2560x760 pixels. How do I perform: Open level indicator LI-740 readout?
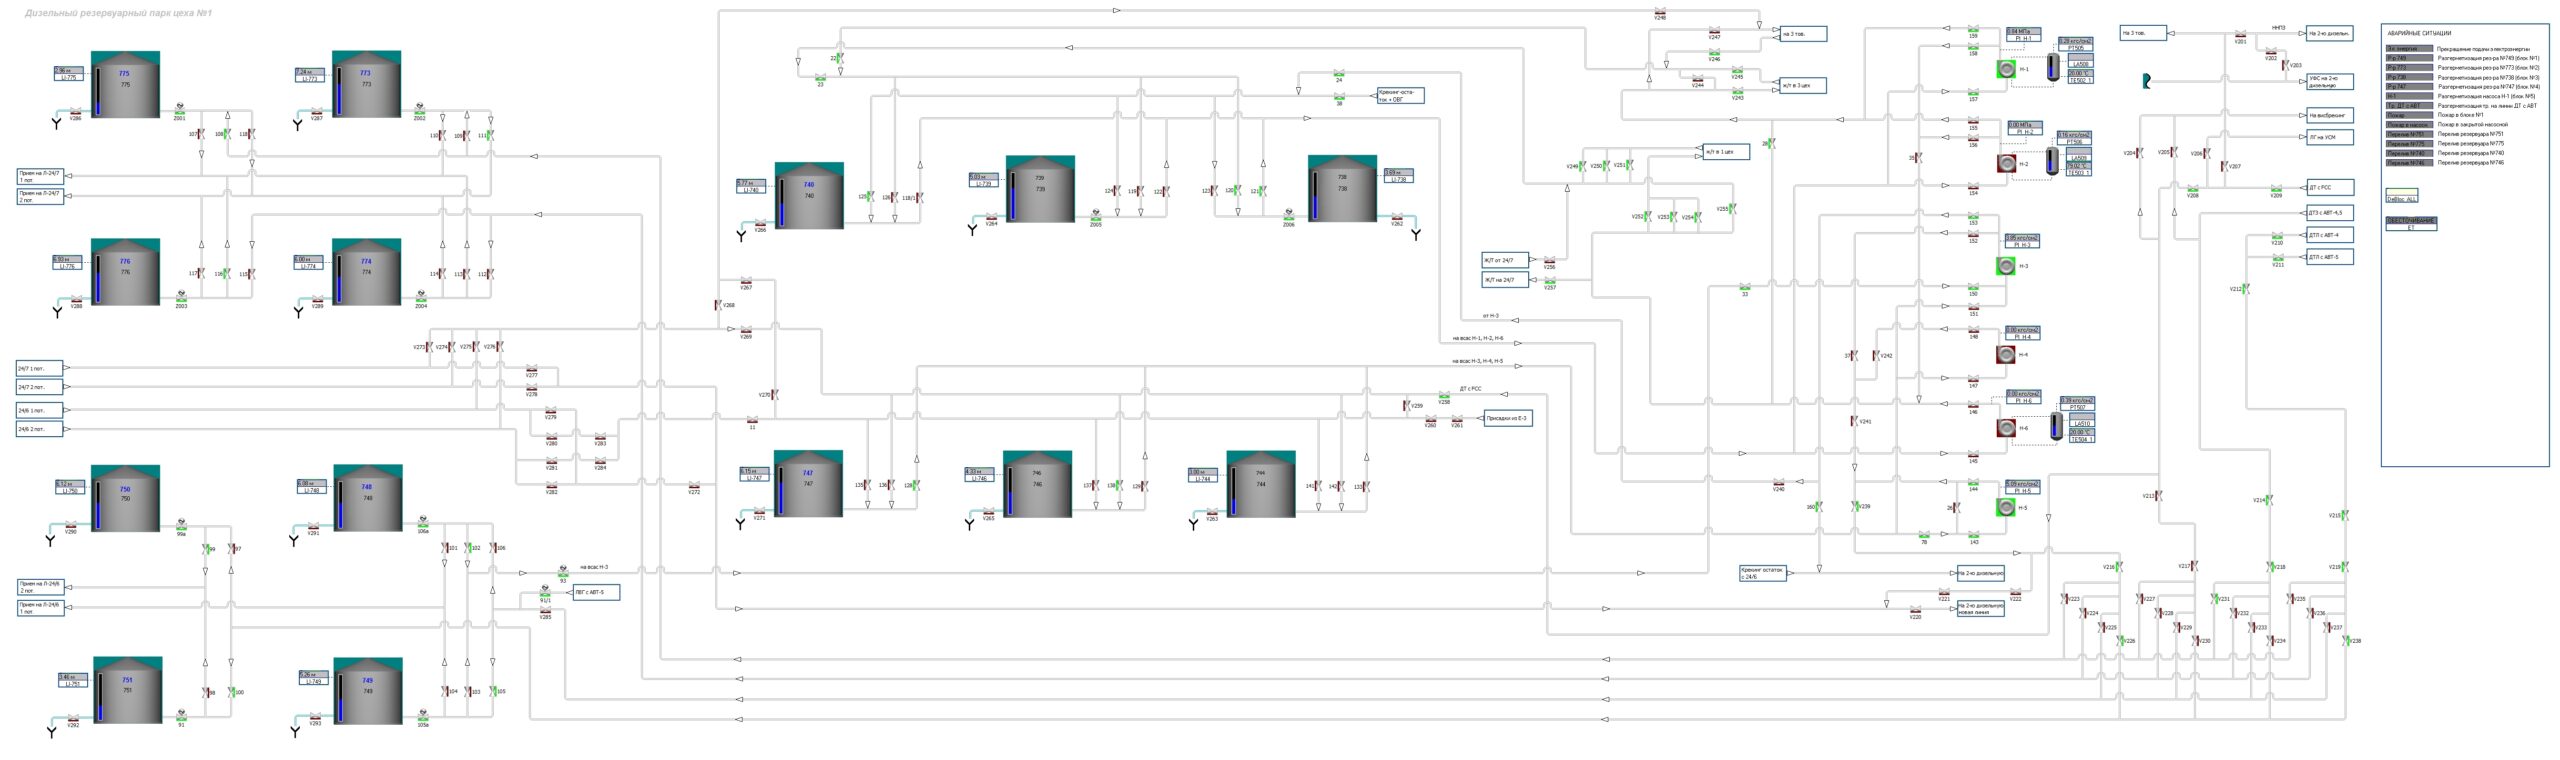751,186
